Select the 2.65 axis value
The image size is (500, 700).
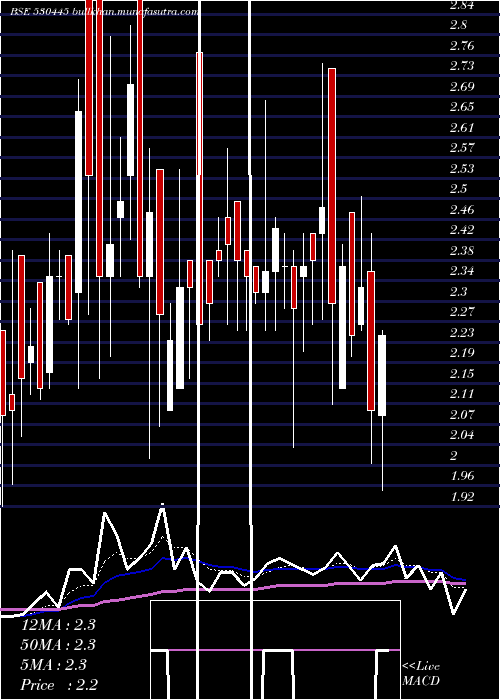pyautogui.click(x=462, y=107)
